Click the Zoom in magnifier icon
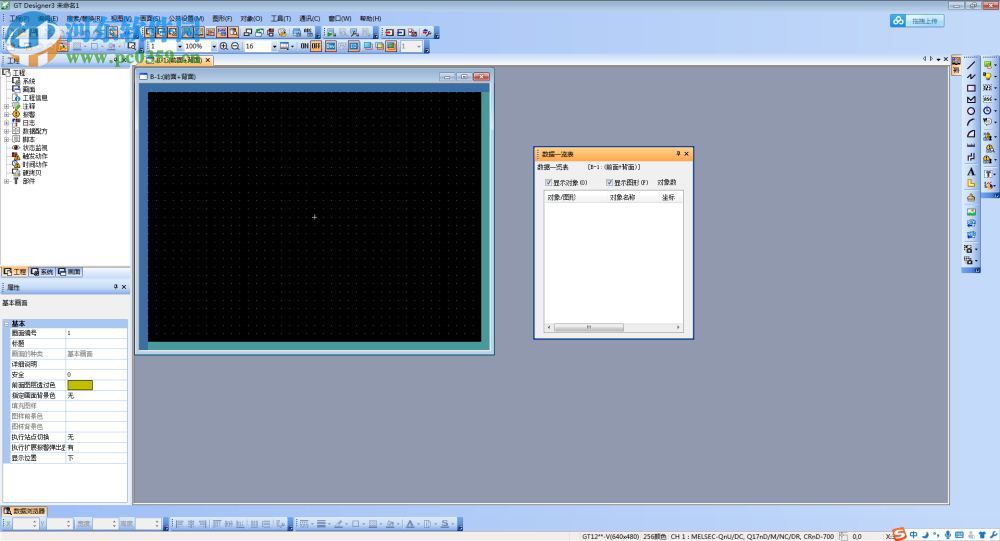1000x541 pixels. [224, 46]
